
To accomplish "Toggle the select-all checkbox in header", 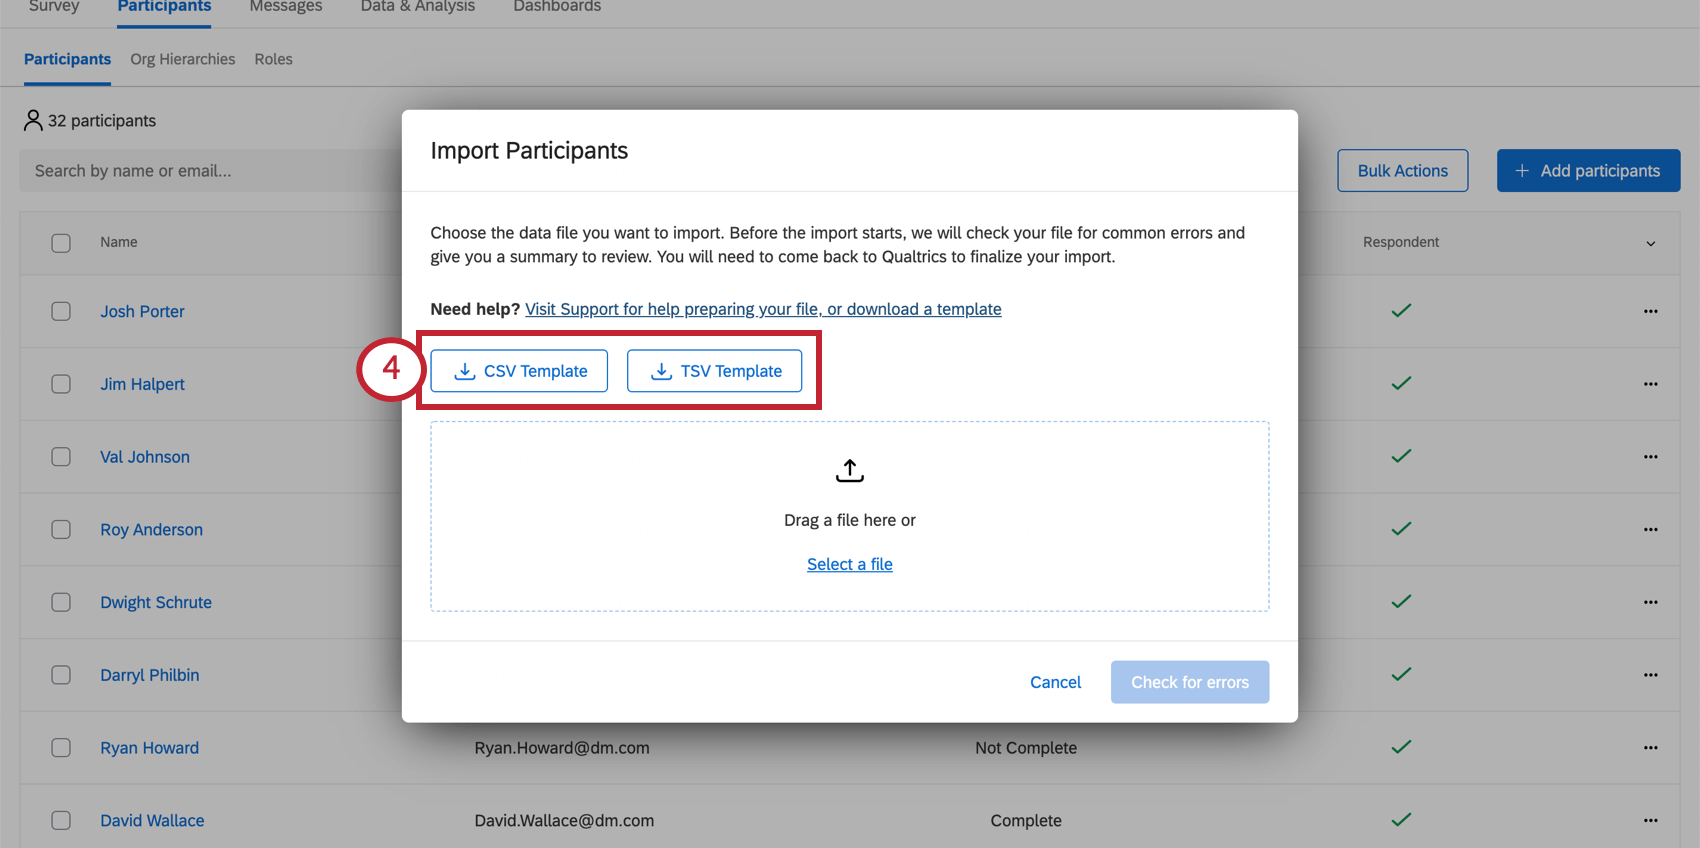I will (61, 243).
